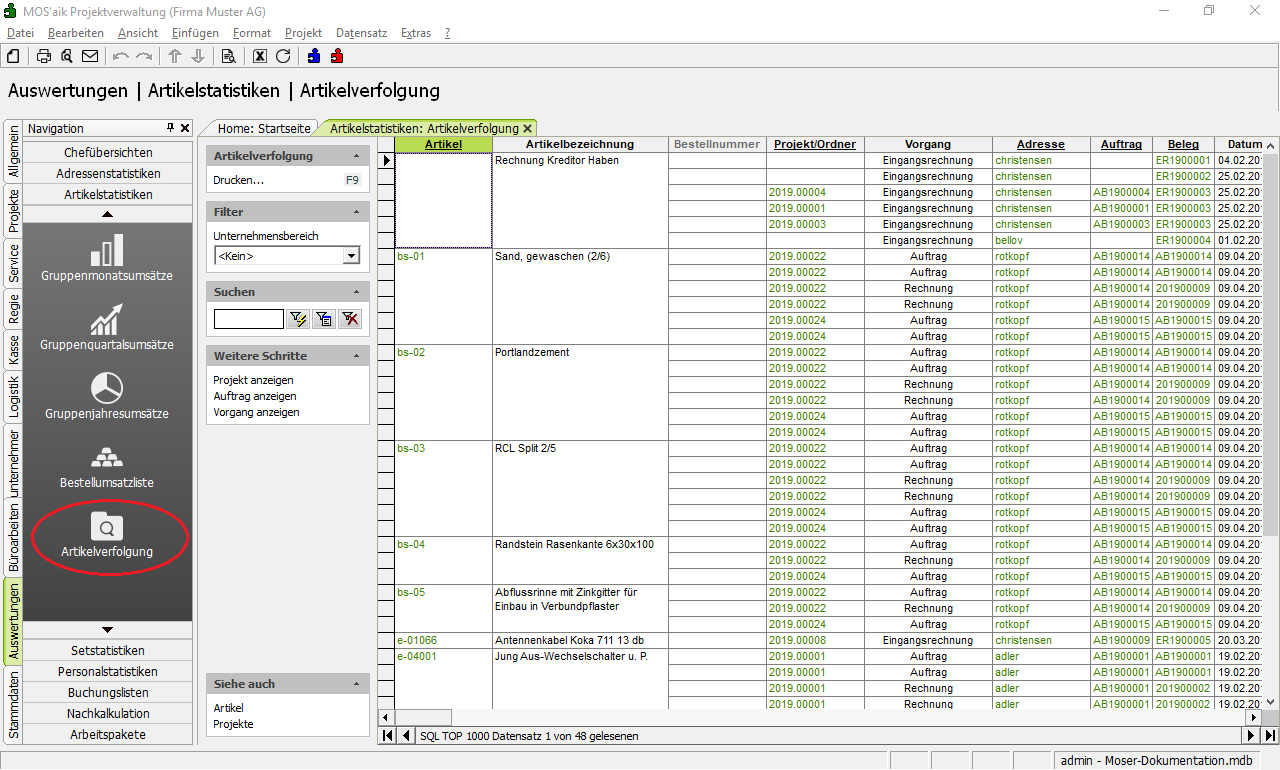The height and width of the screenshot is (770, 1280).
Task: Click the Excel export toolbar icon
Action: [260, 56]
